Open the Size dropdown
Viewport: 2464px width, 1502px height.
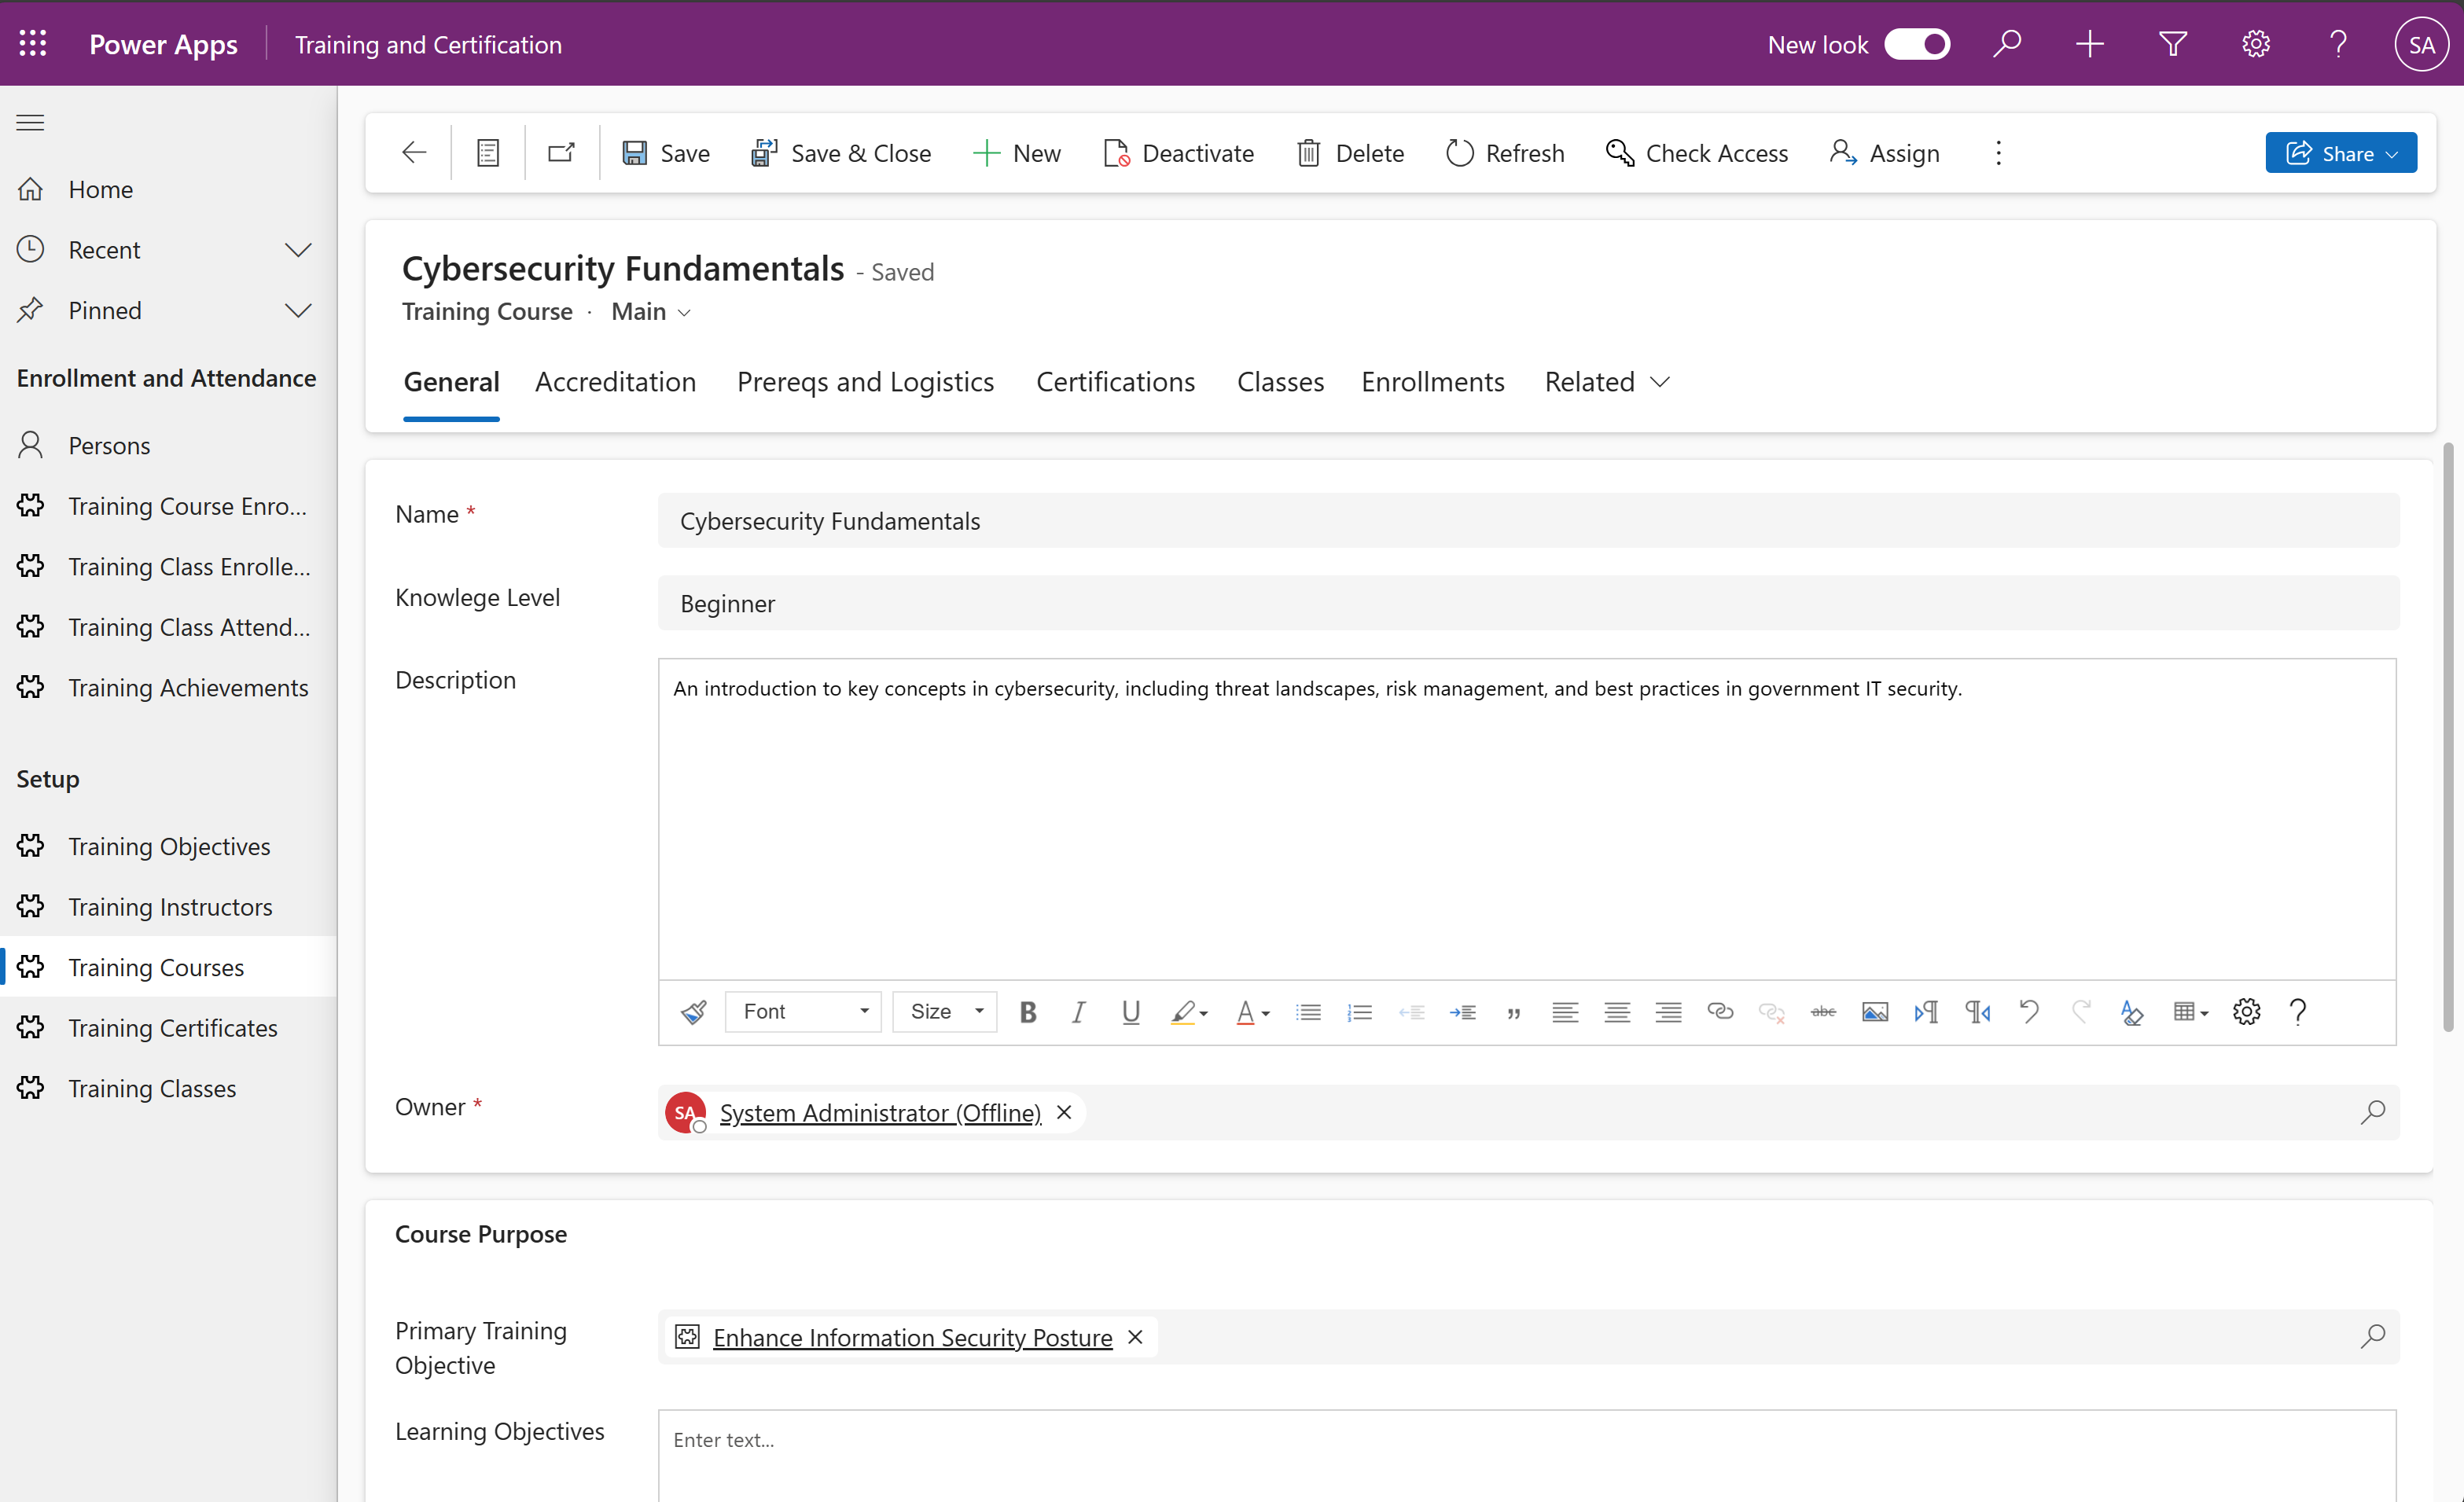coord(945,1012)
